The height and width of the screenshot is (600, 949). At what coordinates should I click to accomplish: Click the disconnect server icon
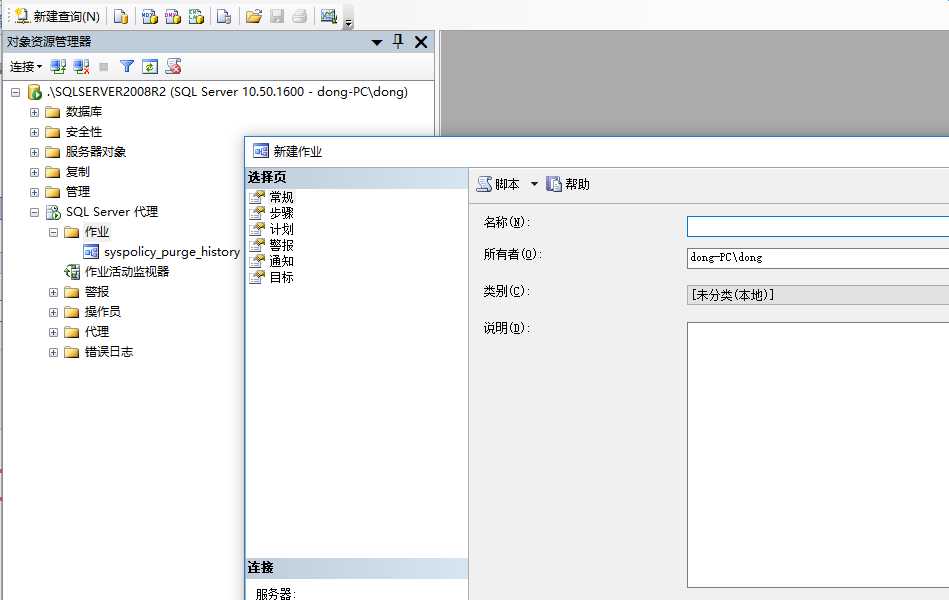(81, 67)
